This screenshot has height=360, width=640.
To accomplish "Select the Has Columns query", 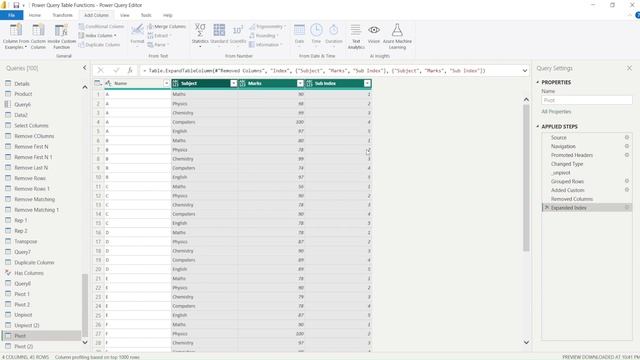I will 29,273.
